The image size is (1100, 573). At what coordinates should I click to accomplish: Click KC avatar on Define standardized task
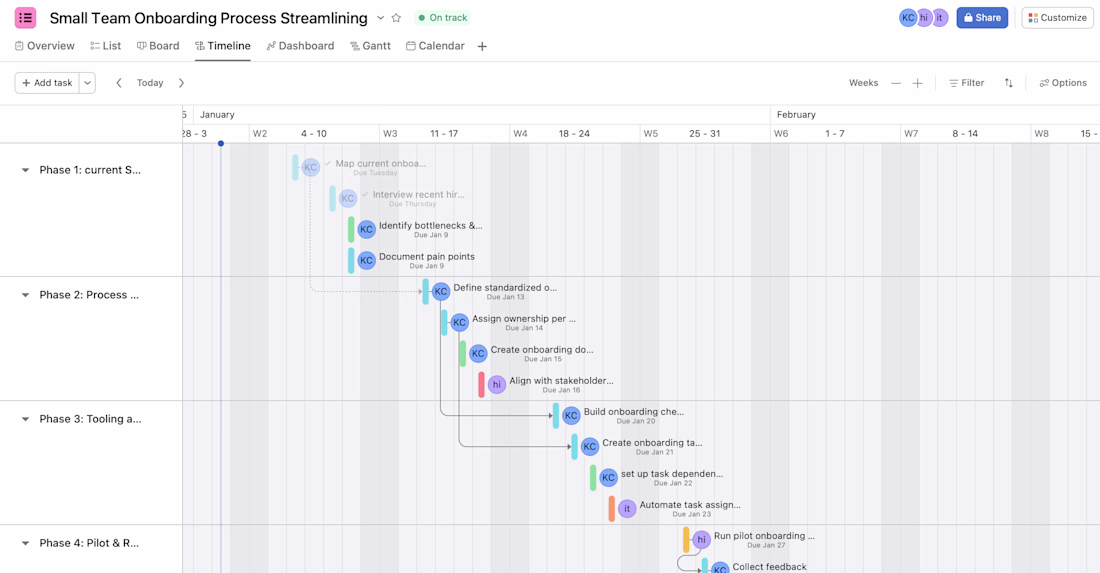coord(441,291)
